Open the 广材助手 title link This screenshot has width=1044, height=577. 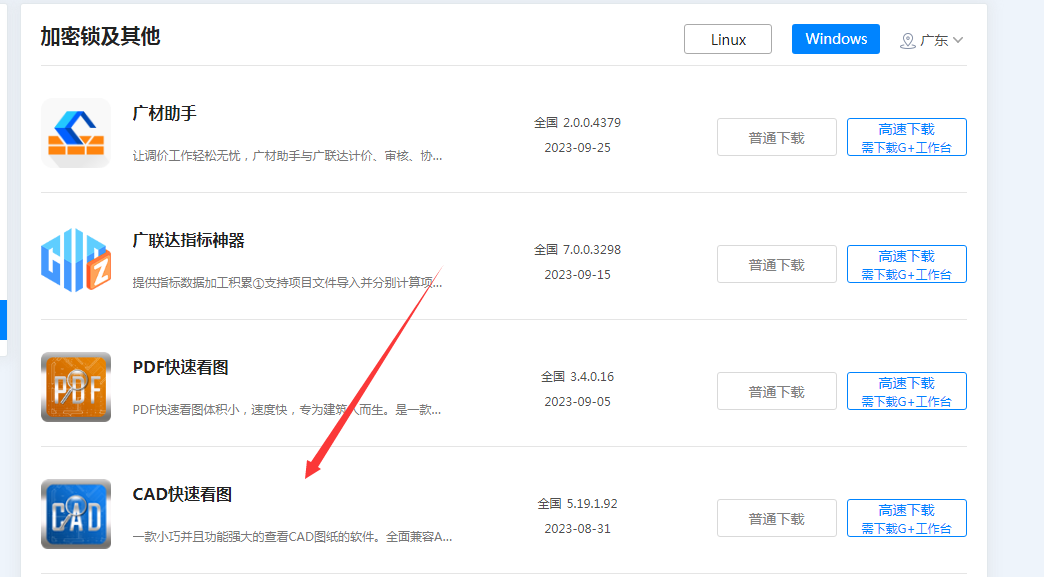(164, 114)
